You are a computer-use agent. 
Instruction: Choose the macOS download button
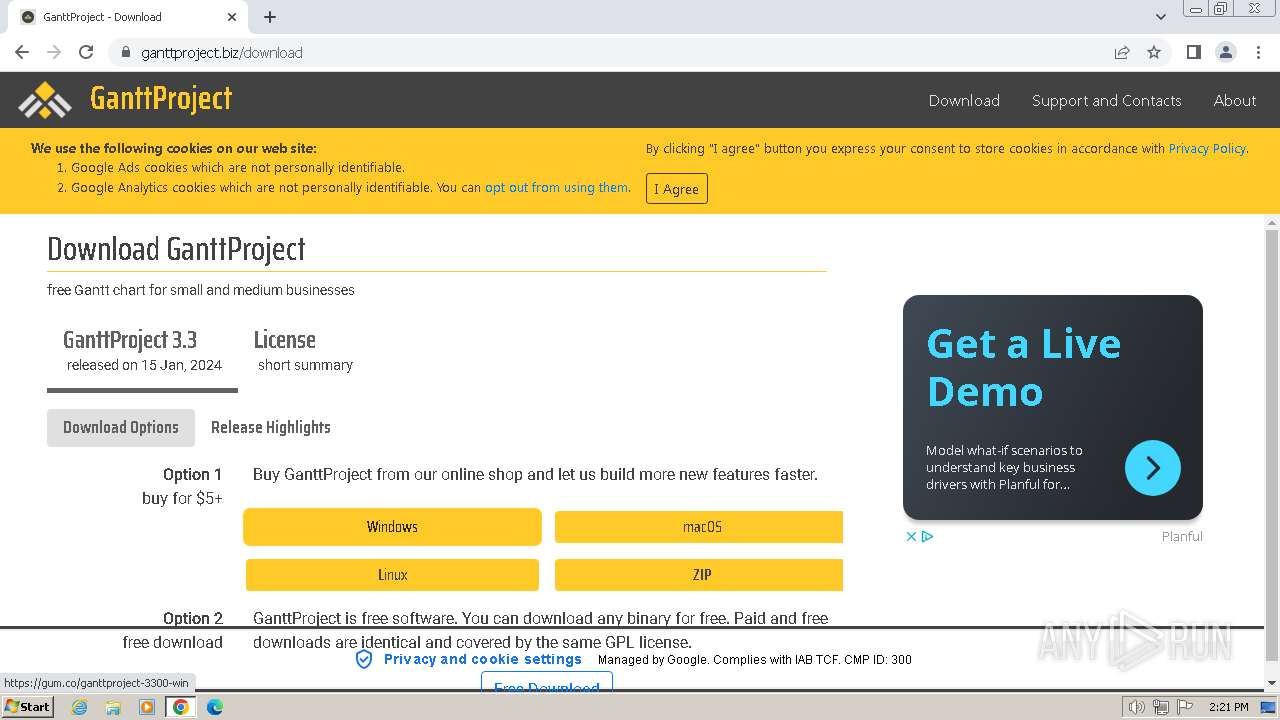(x=699, y=527)
